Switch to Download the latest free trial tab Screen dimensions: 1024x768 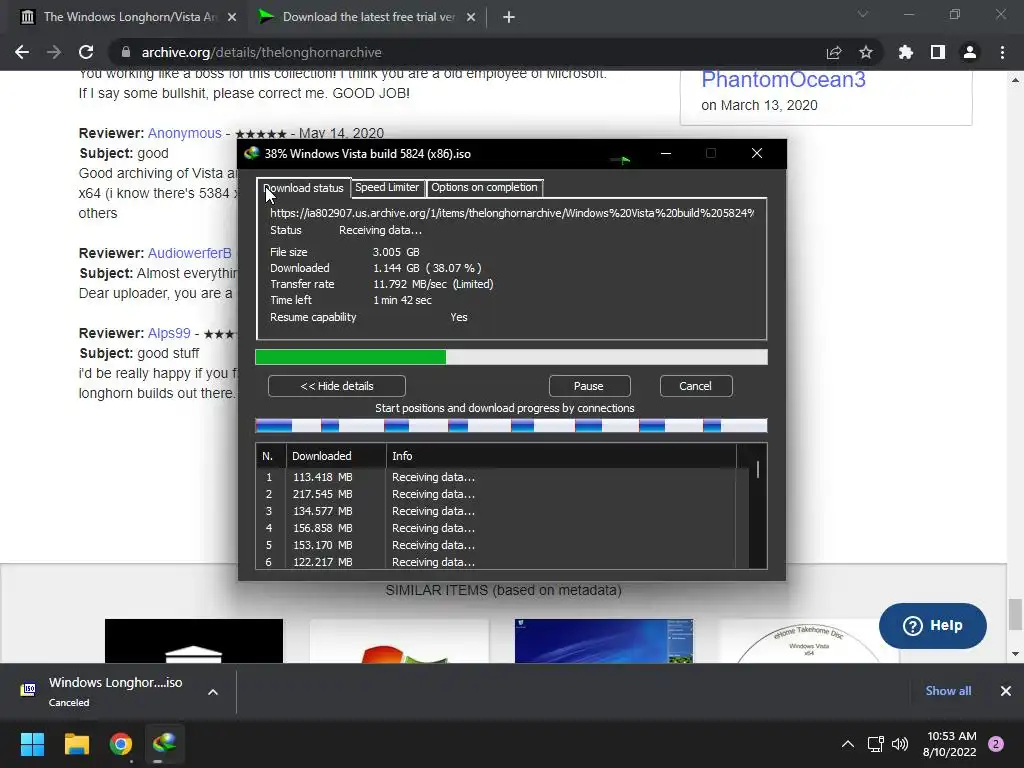pyautogui.click(x=368, y=17)
